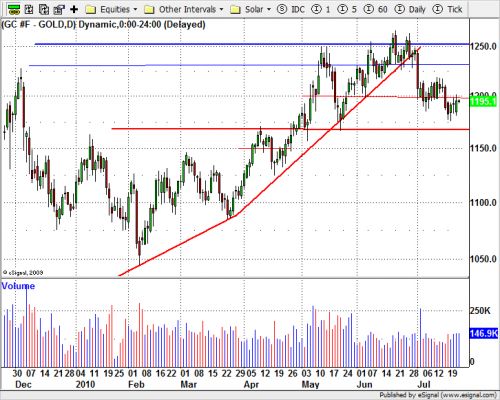The height and width of the screenshot is (400, 500).
Task: Open the Solar folder dropdown
Action: pyautogui.click(x=251, y=9)
